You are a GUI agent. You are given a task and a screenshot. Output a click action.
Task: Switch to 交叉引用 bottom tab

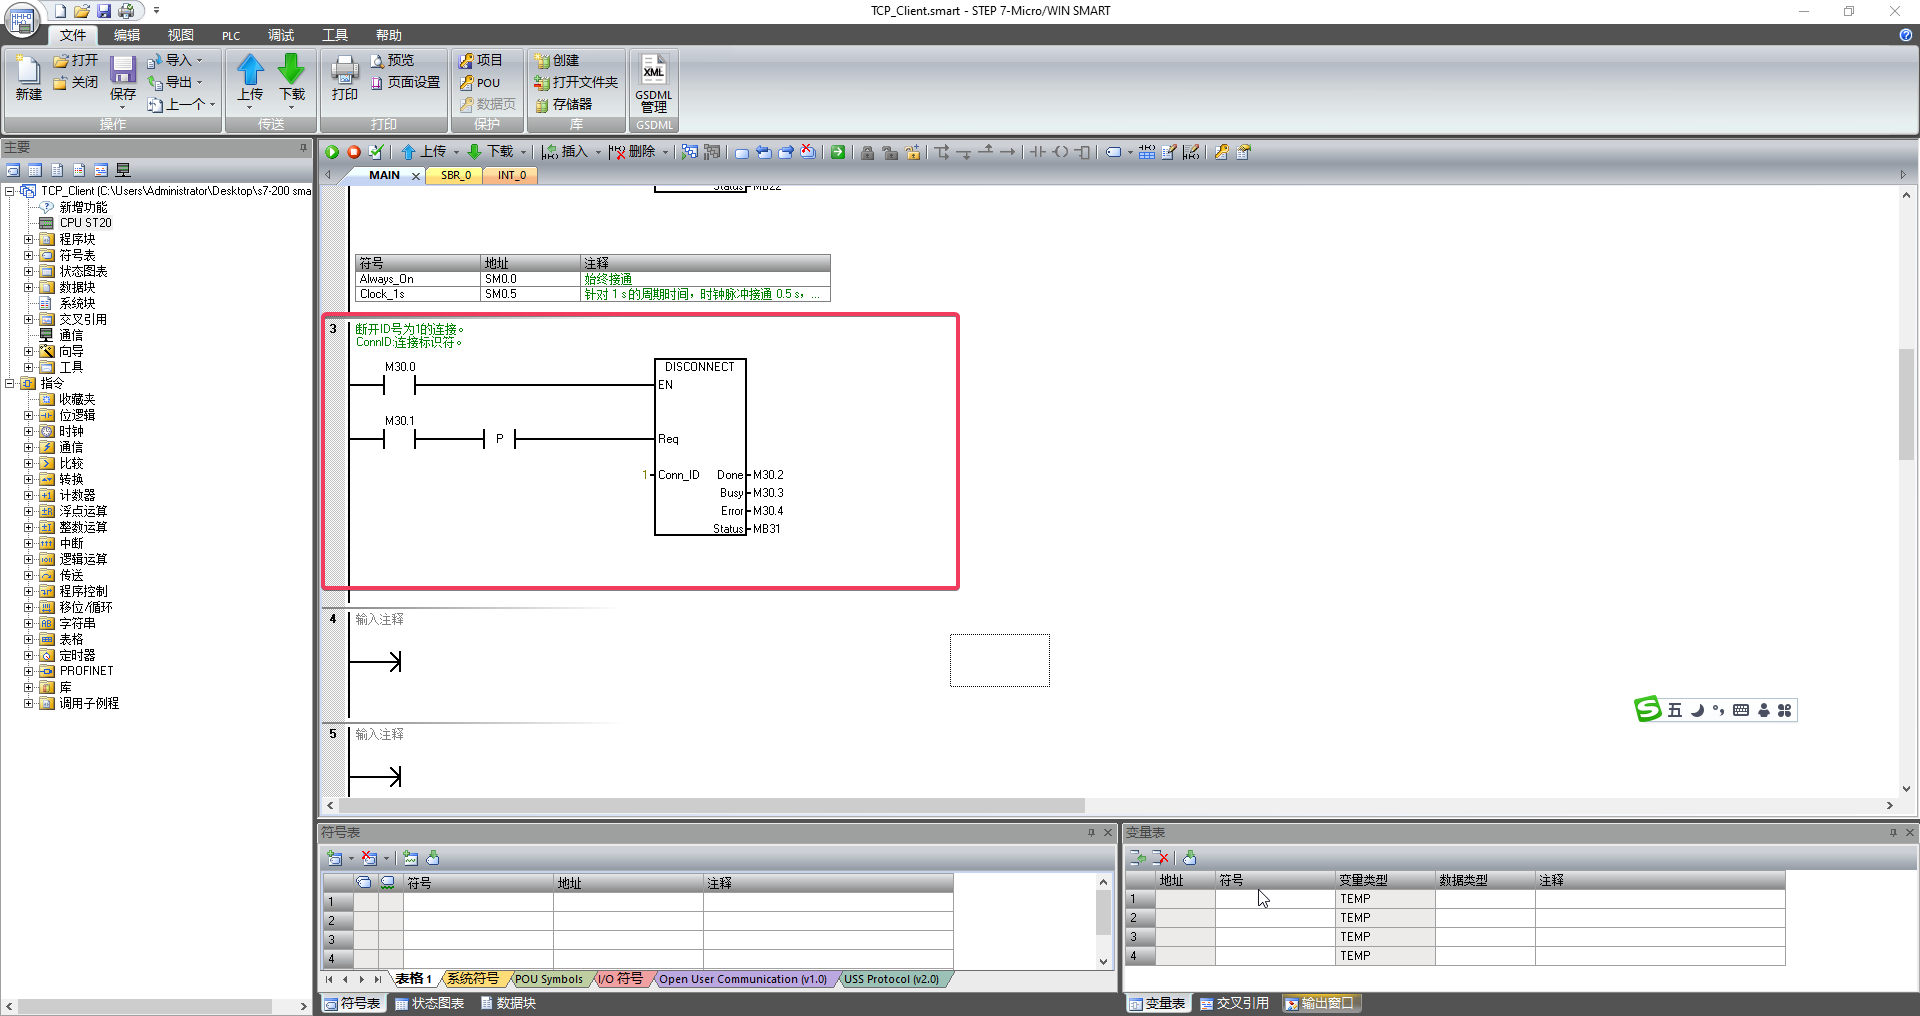pos(1234,1003)
